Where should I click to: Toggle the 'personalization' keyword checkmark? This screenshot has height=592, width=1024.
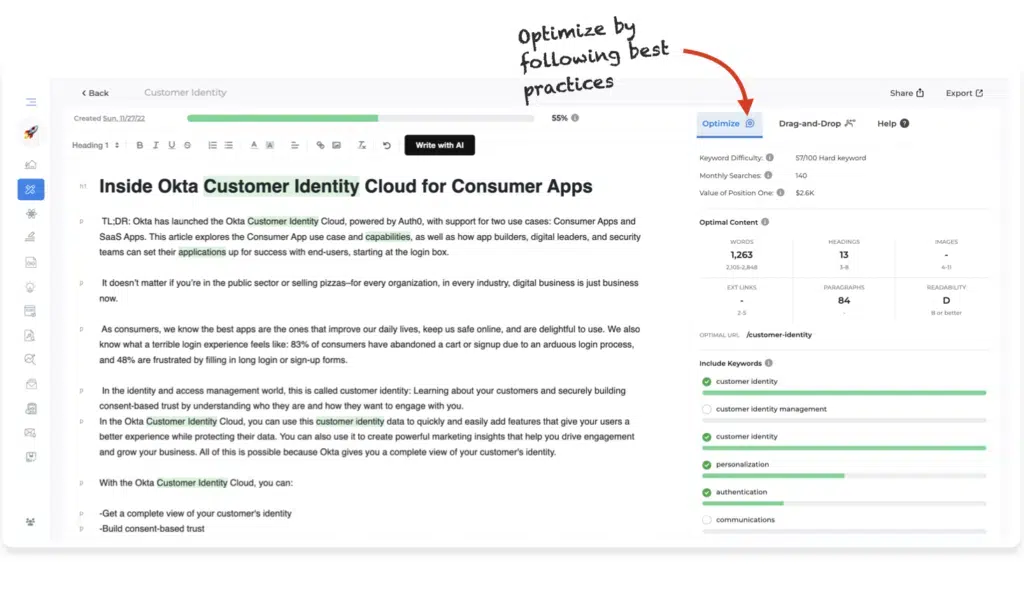[707, 465]
